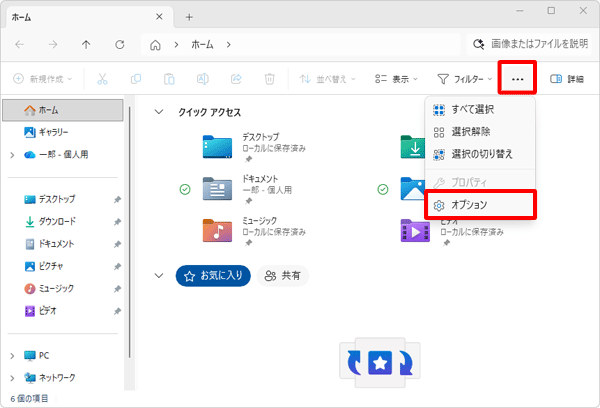Choose 選択の切り替え from the menu
This screenshot has width=600, height=408.
[x=479, y=154]
